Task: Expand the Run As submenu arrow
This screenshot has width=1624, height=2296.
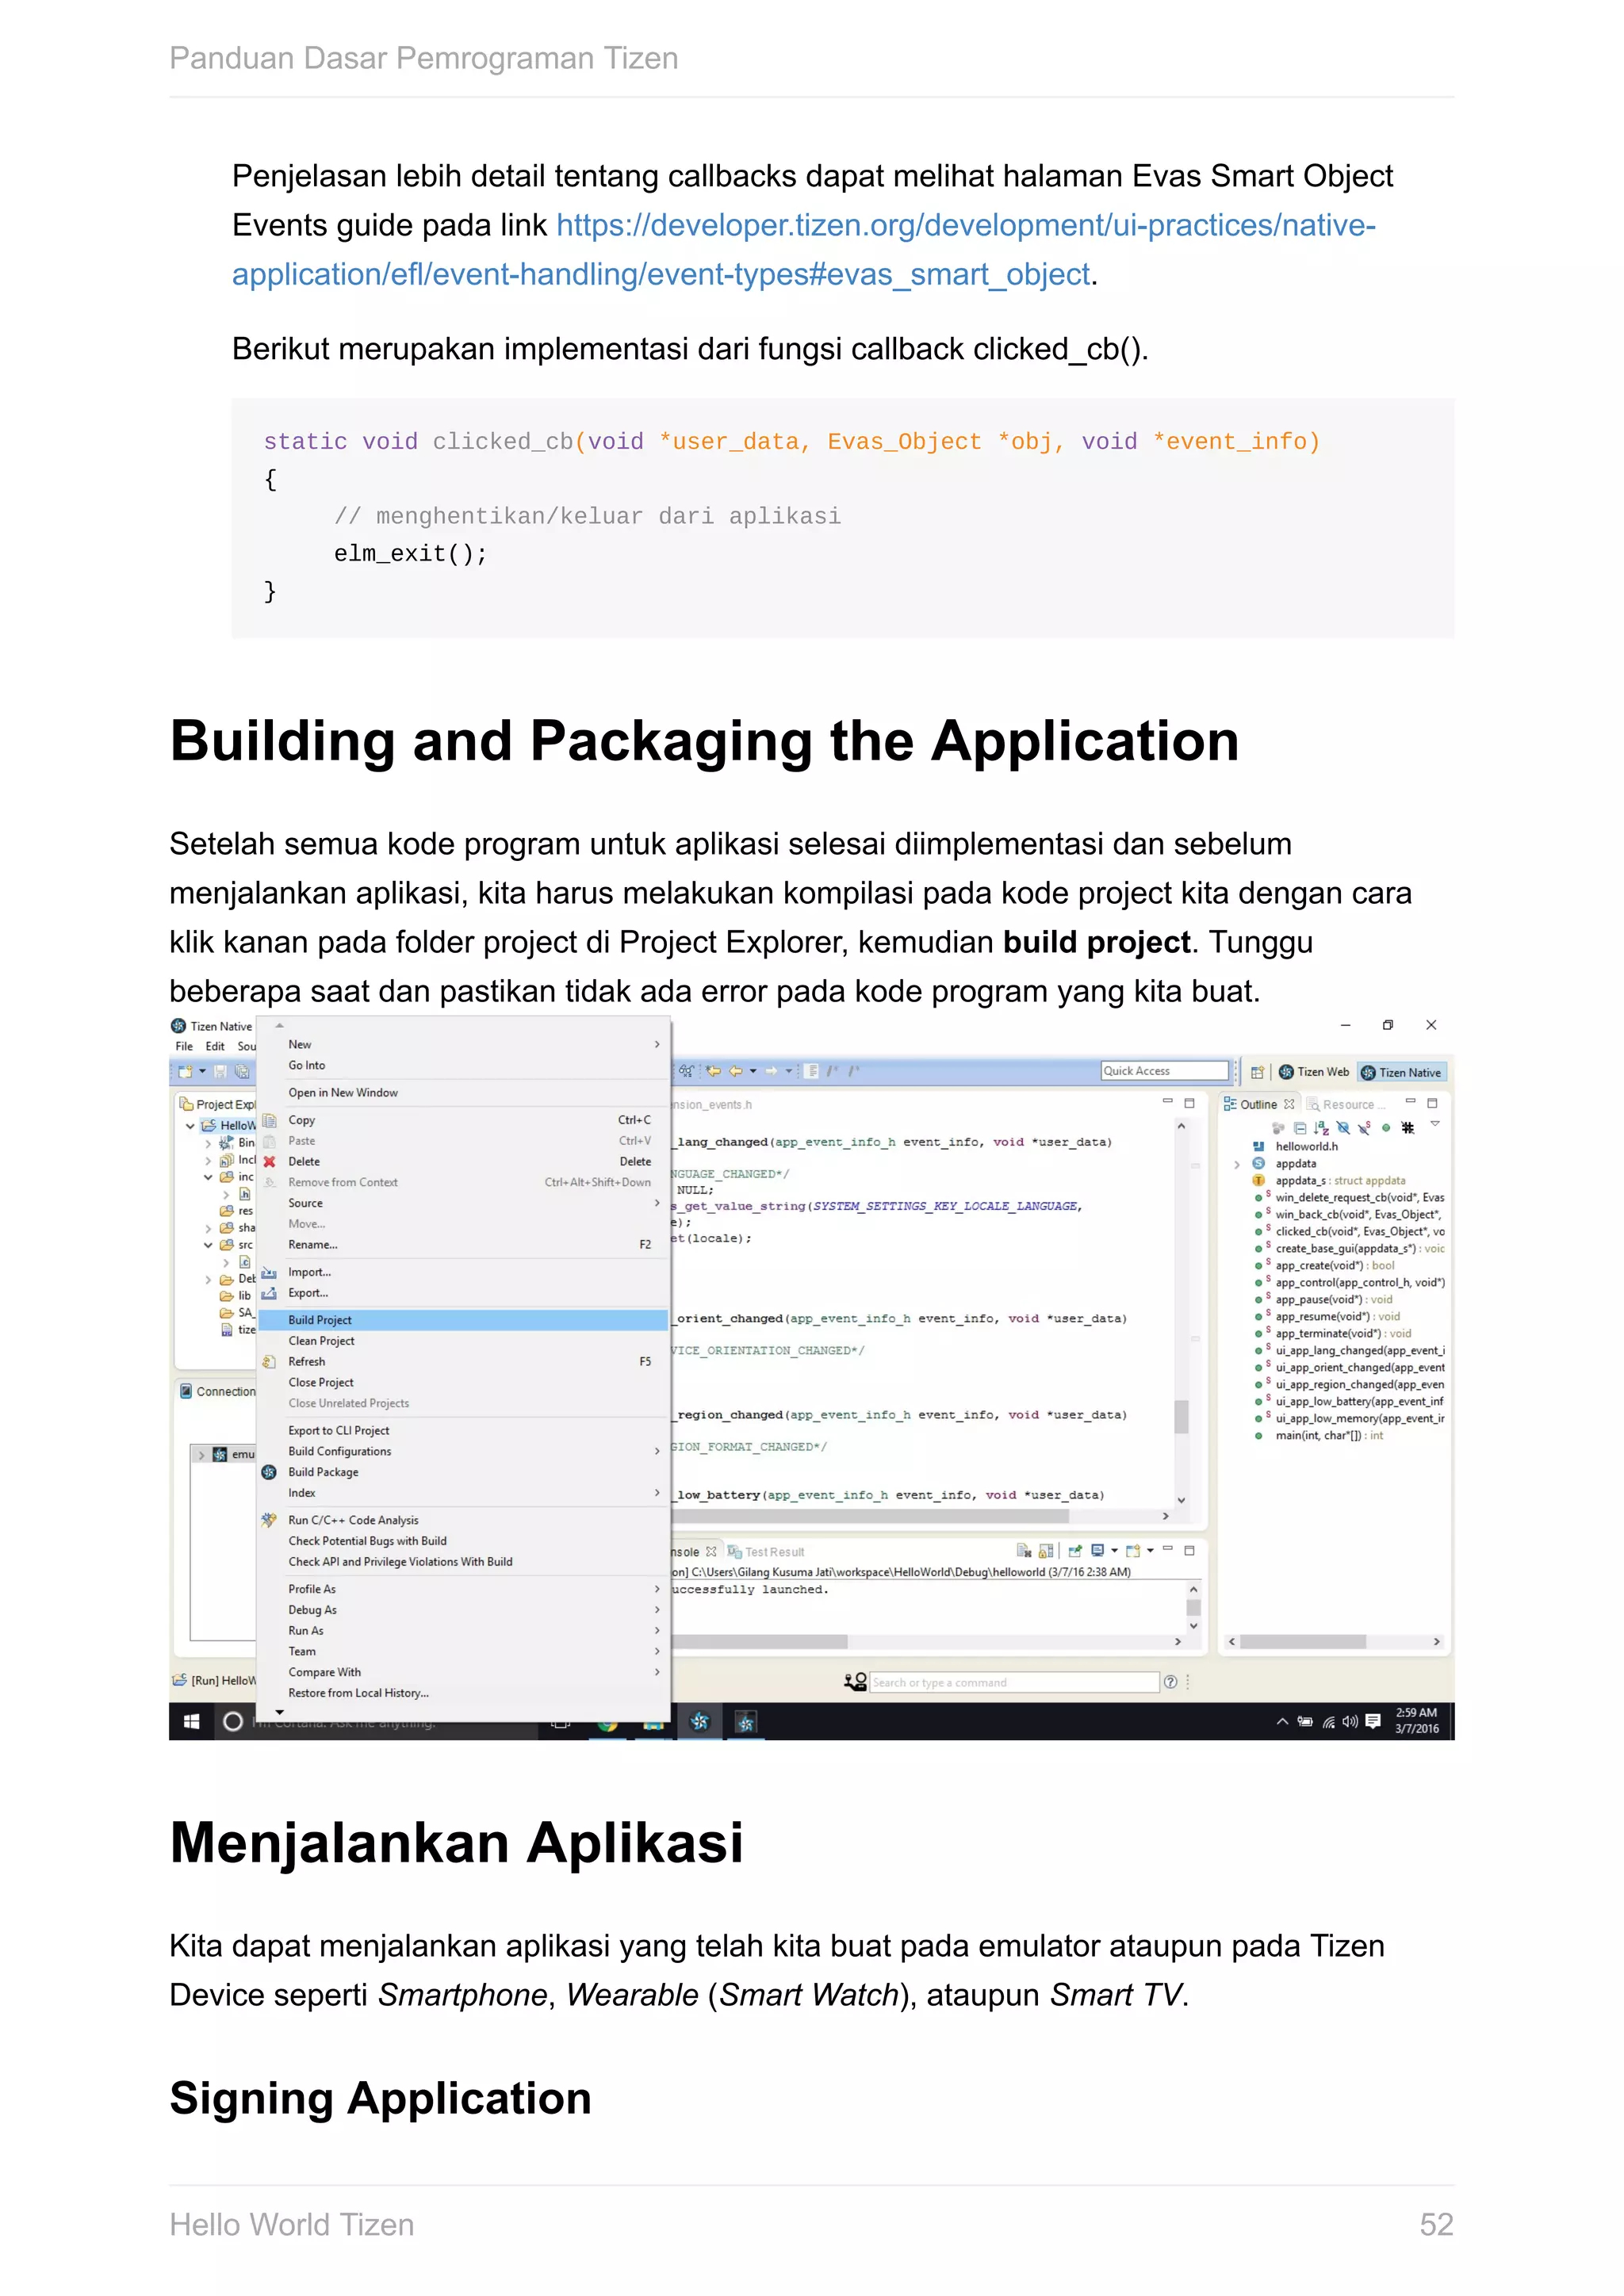Action: point(657,1630)
